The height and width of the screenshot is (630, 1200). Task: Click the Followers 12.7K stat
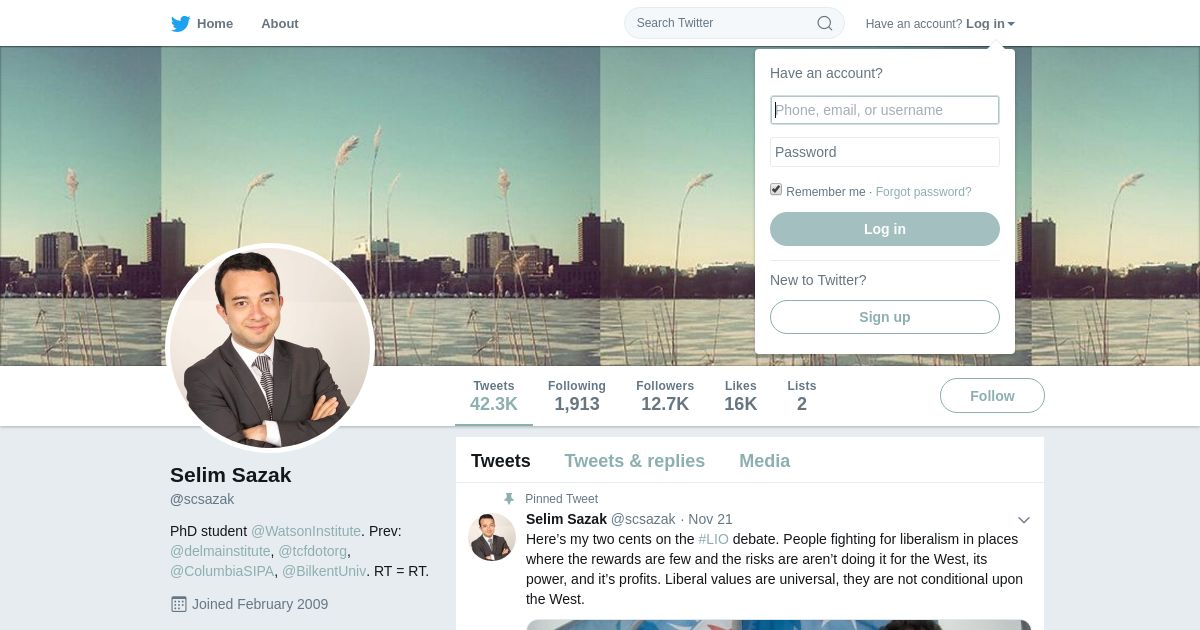pyautogui.click(x=665, y=396)
